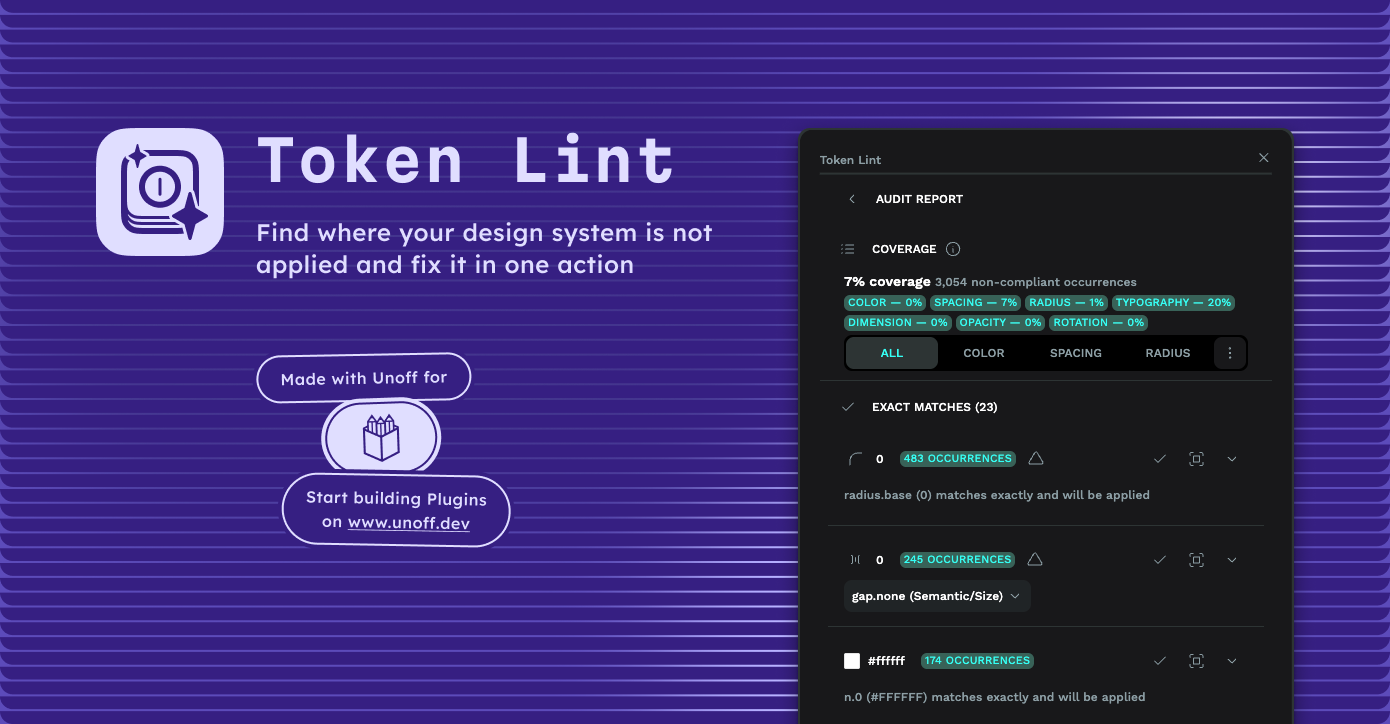
Task: Click the COLOR — 0% coverage tag
Action: [885, 302]
